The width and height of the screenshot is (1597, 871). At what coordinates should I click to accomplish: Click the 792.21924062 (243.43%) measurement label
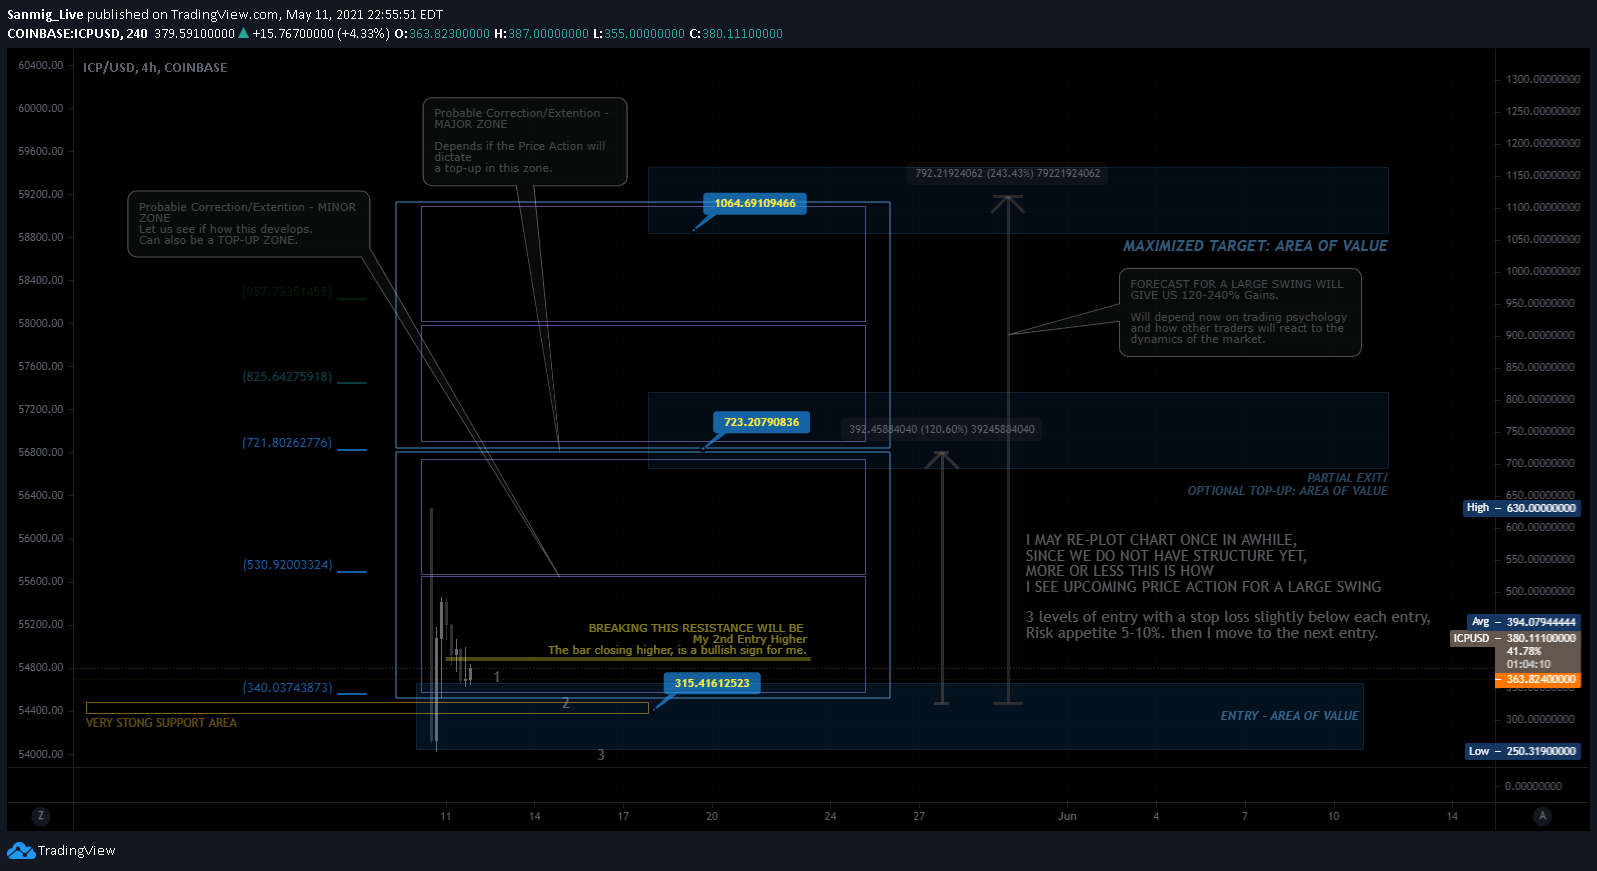point(1008,173)
